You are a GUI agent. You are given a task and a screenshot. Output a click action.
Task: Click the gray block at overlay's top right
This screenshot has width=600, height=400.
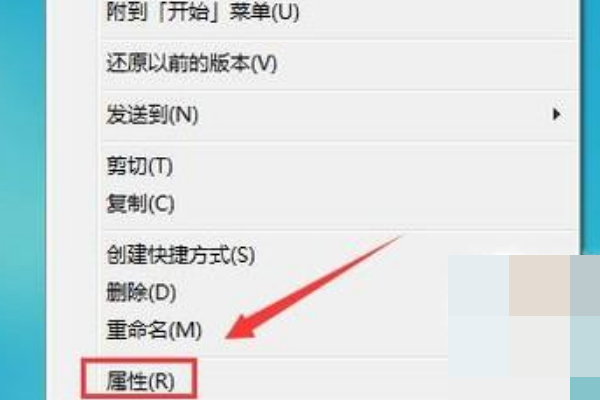coord(585,285)
